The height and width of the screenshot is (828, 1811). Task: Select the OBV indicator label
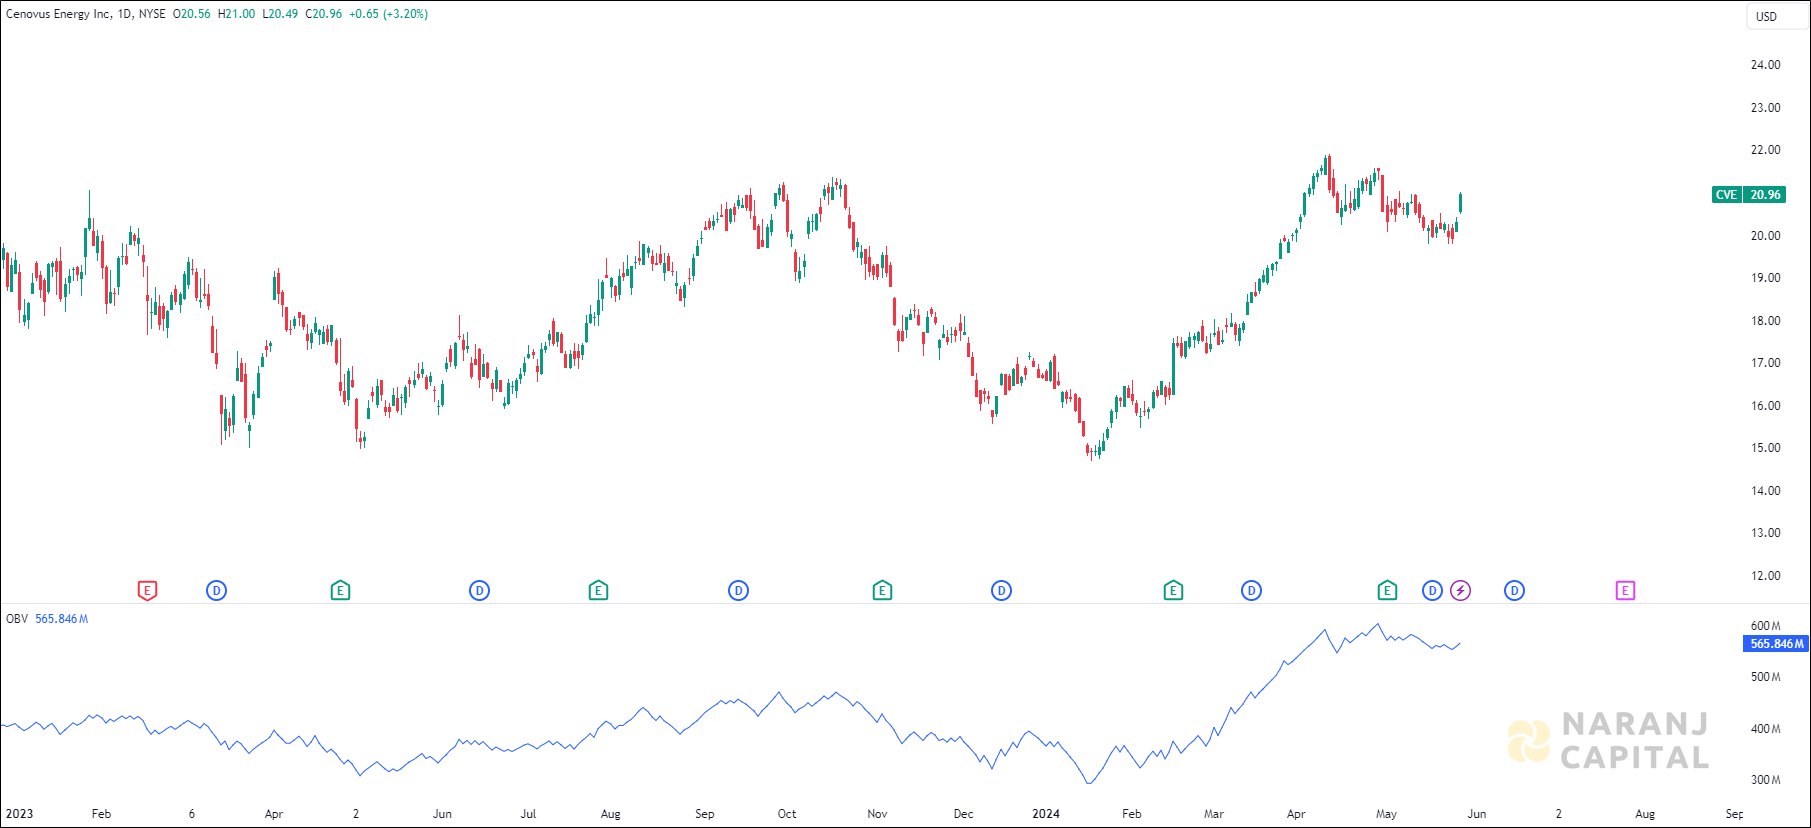[17, 619]
